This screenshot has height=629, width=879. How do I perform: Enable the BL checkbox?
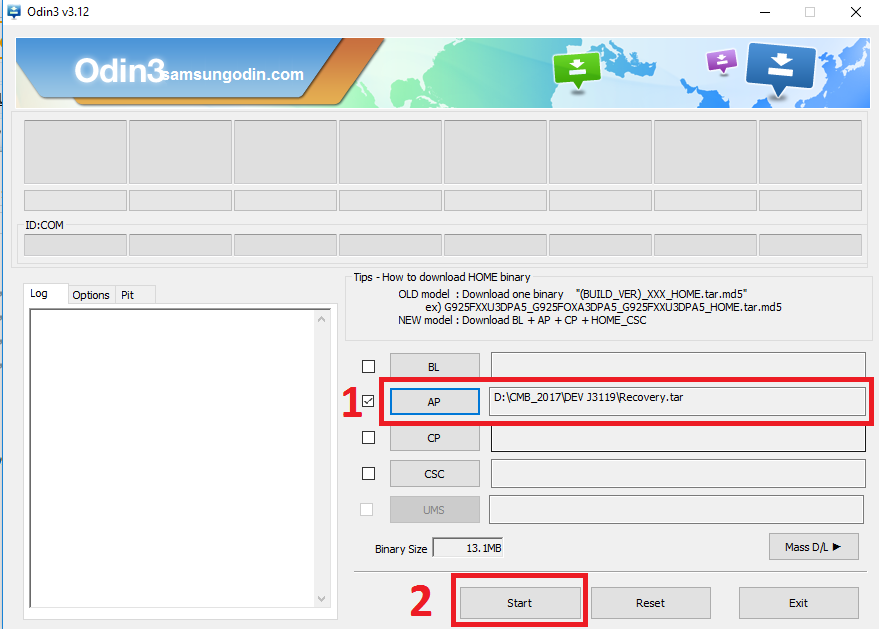tap(368, 366)
